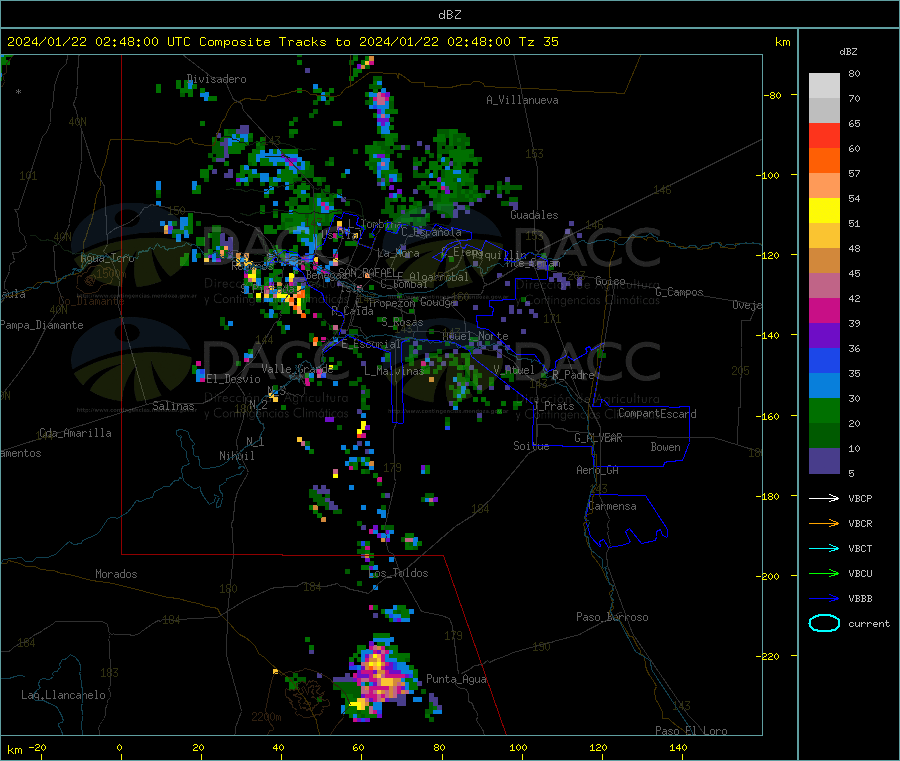Click the green VBCU arrow legend icon
900x761 pixels.
tap(824, 573)
